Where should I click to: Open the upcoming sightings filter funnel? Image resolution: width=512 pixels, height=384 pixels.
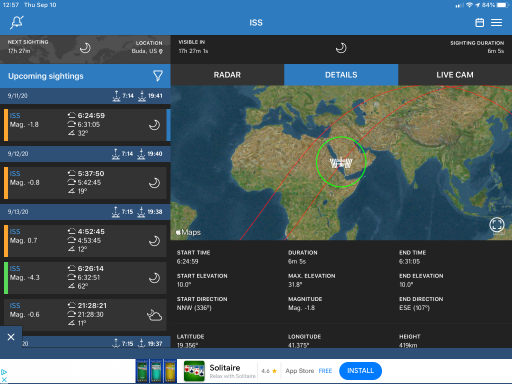click(158, 76)
